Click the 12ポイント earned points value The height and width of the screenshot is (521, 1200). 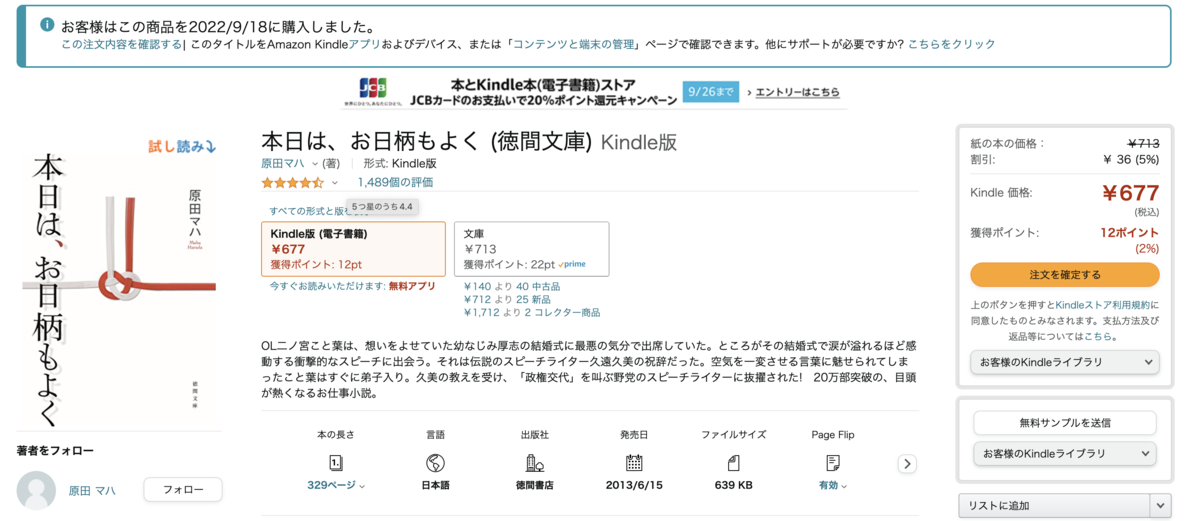(x=1130, y=233)
